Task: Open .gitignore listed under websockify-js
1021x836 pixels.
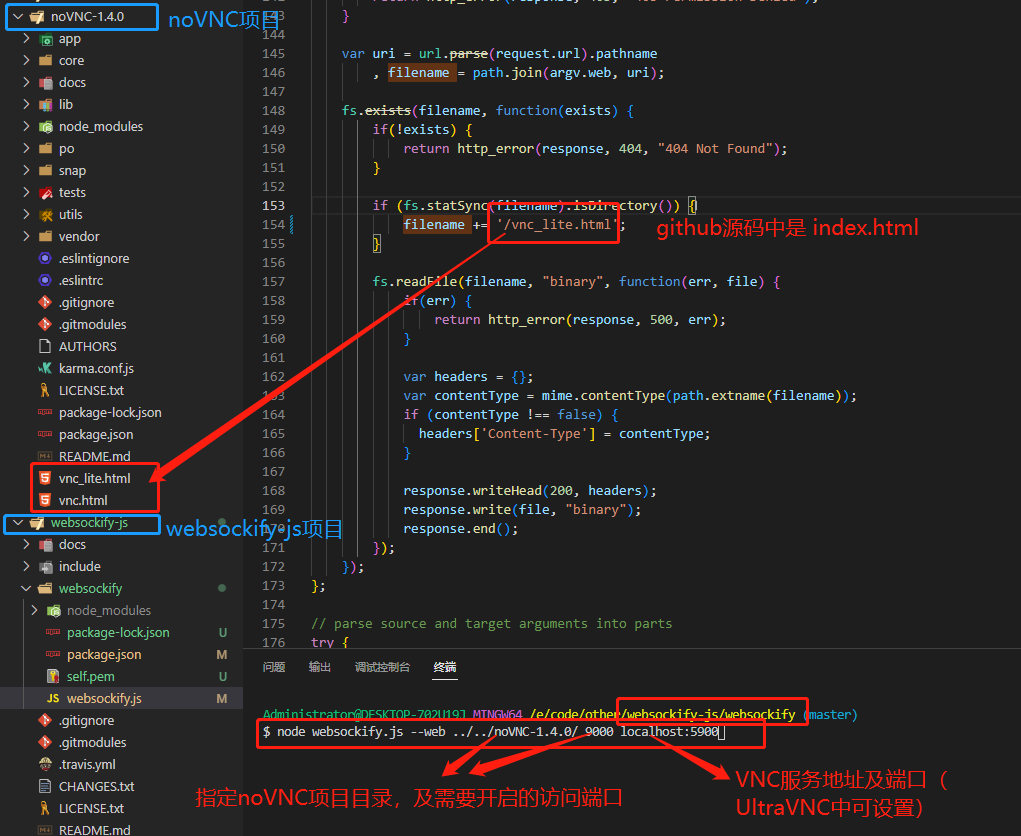Action: (x=87, y=721)
